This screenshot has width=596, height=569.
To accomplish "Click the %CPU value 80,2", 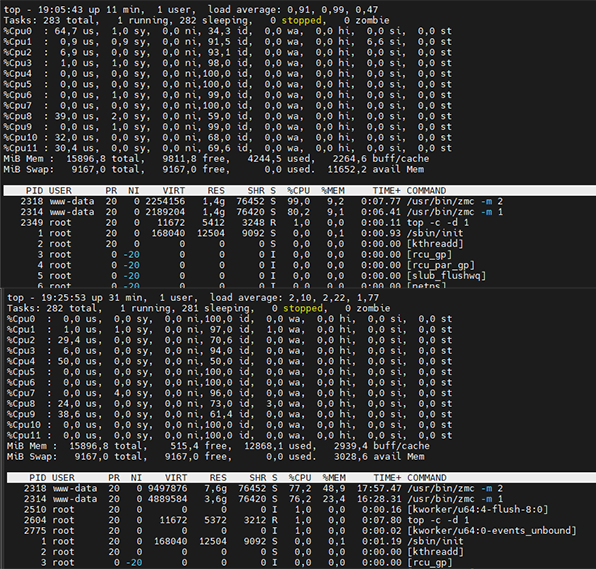I will click(x=298, y=212).
